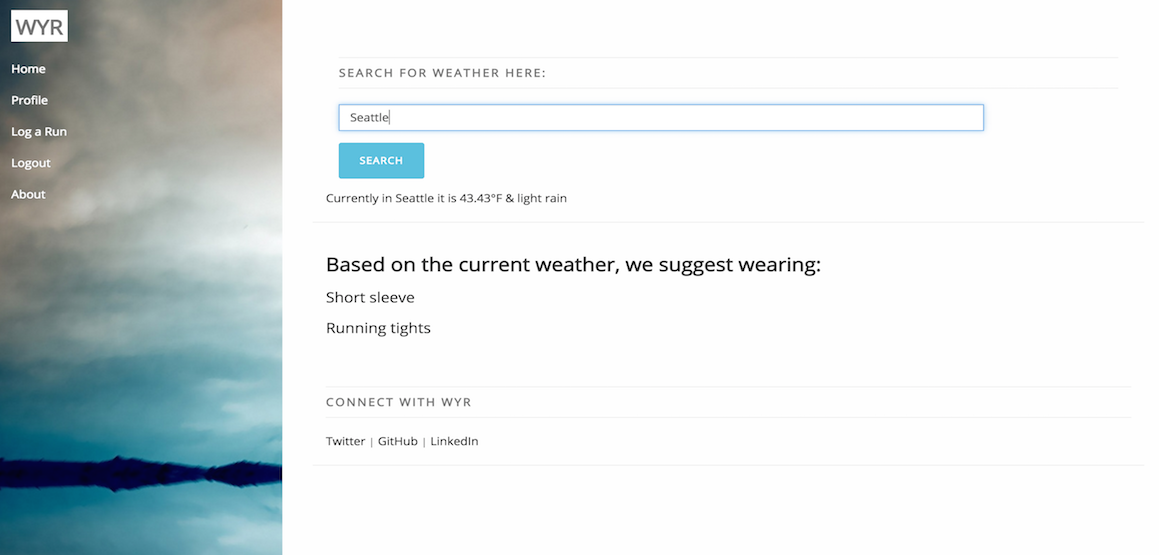
Task: Click the empty white area below footer links
Action: (728, 510)
